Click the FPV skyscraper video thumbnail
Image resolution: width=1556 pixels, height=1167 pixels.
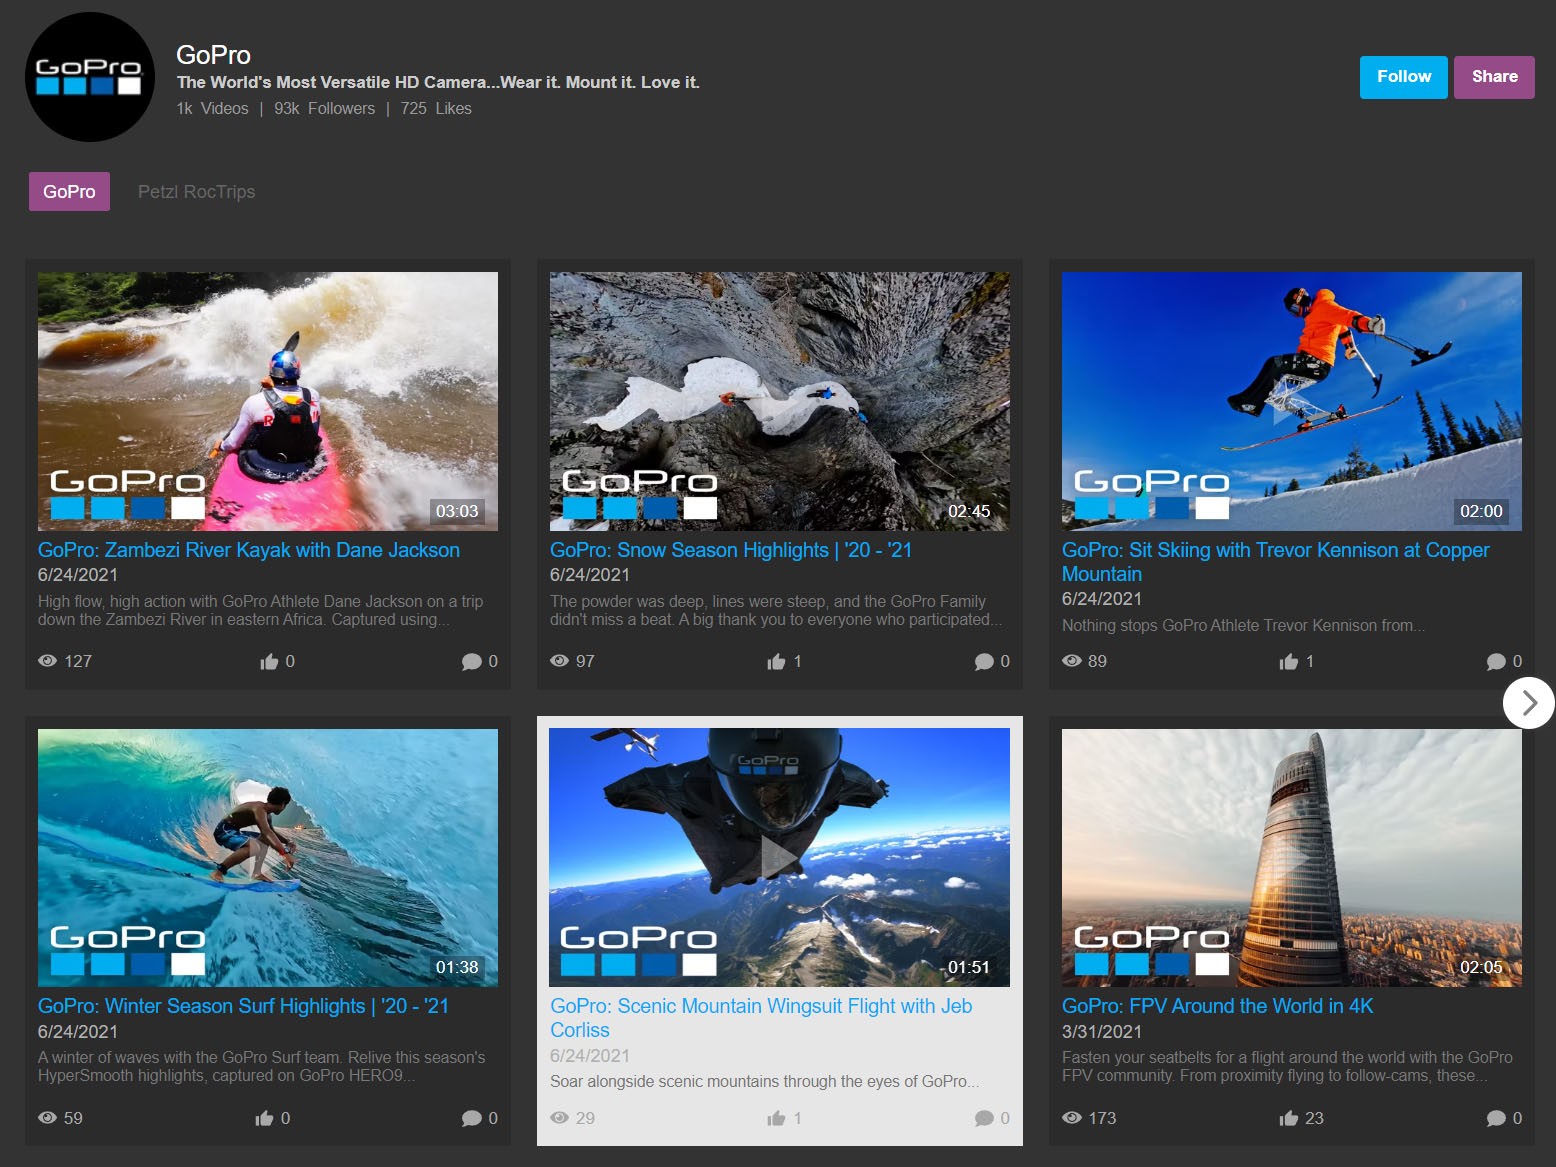(x=1292, y=858)
